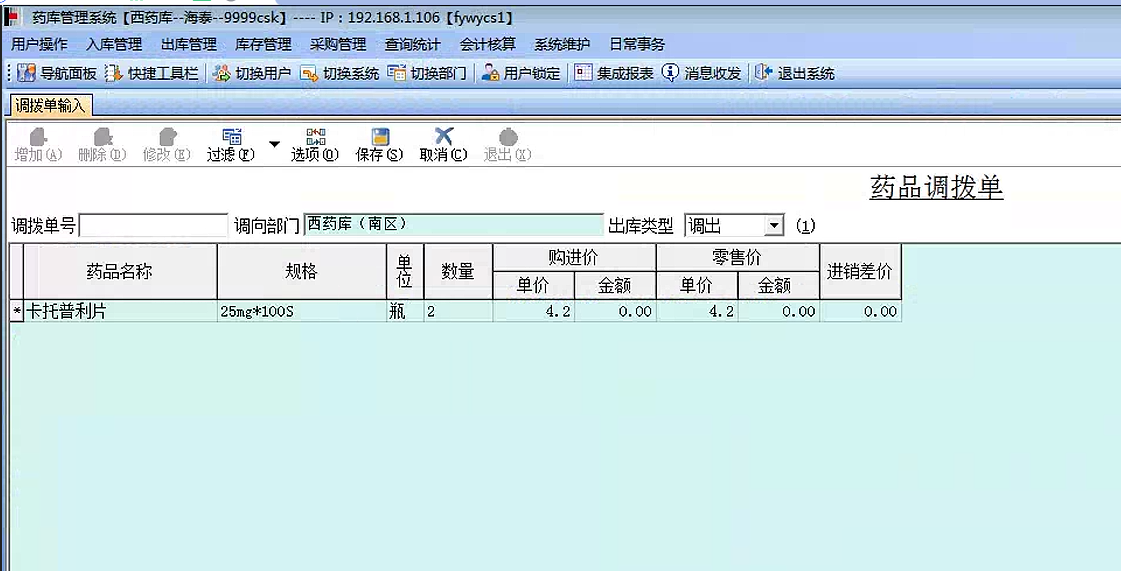Open the 导航面板 navigation panel icon
1121x571 pixels.
[26, 73]
